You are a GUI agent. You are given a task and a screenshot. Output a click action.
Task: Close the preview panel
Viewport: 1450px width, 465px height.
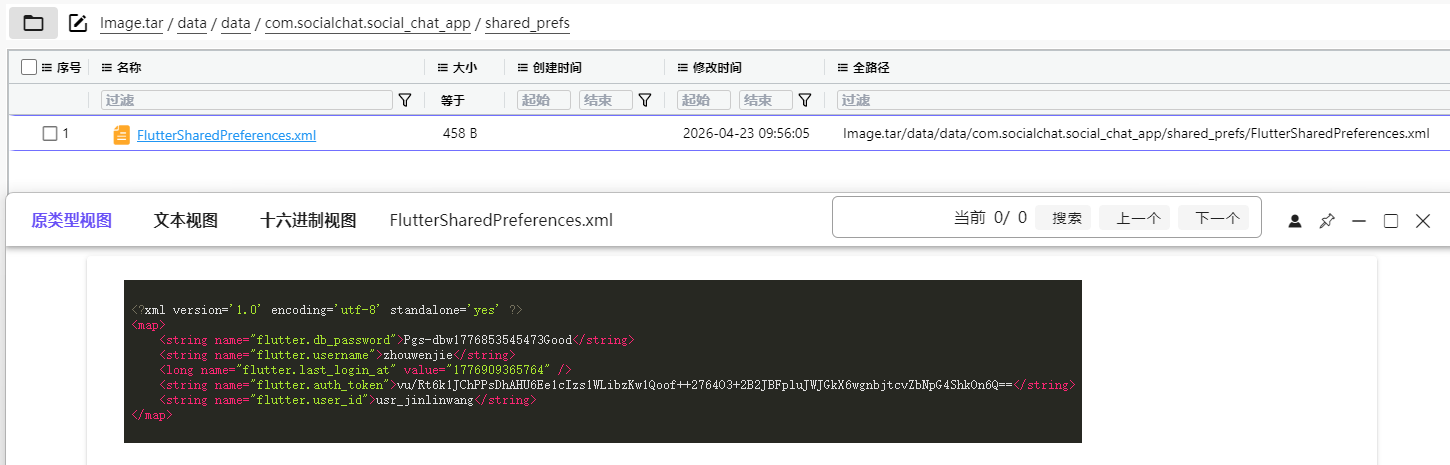click(x=1423, y=221)
